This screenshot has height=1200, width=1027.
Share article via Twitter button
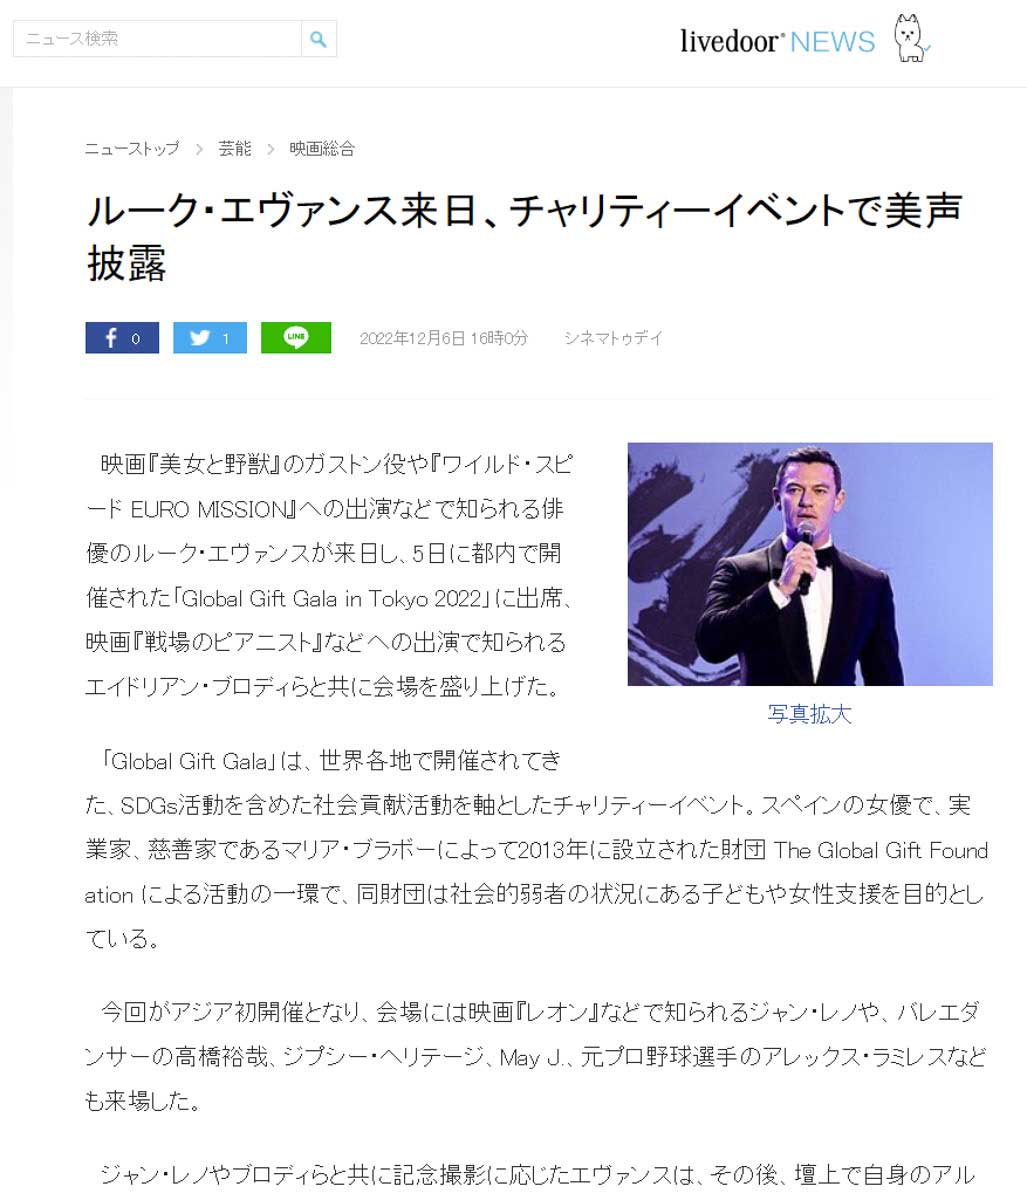pos(210,338)
